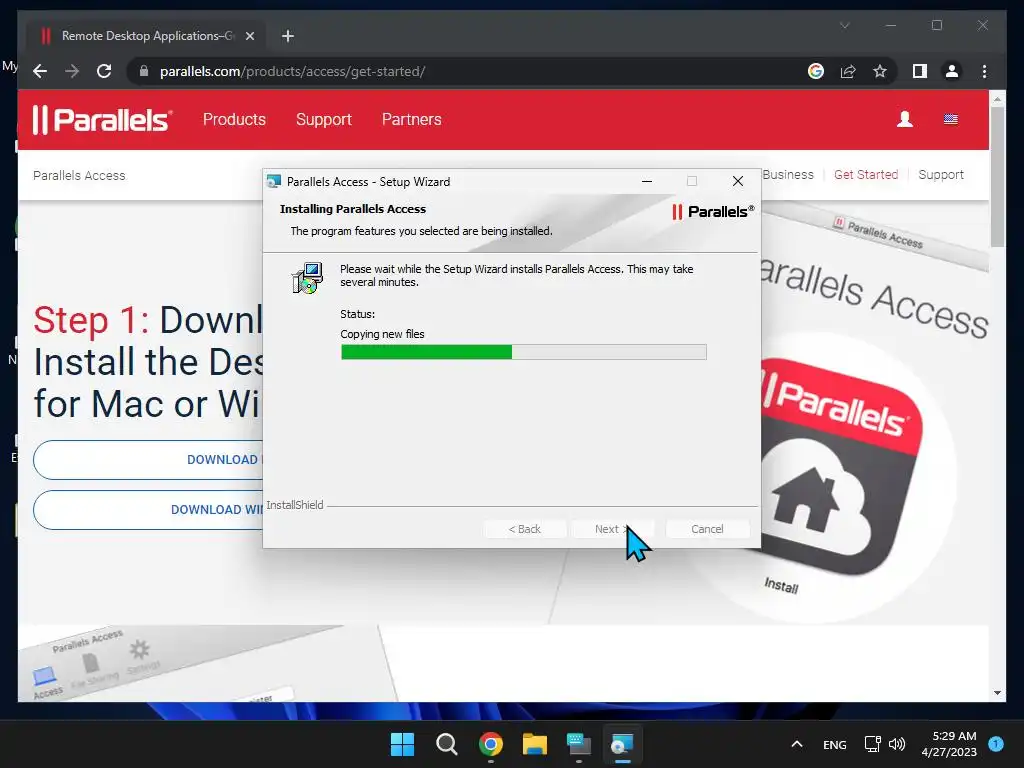
Task: Click the installer icon in the taskbar
Action: point(622,744)
